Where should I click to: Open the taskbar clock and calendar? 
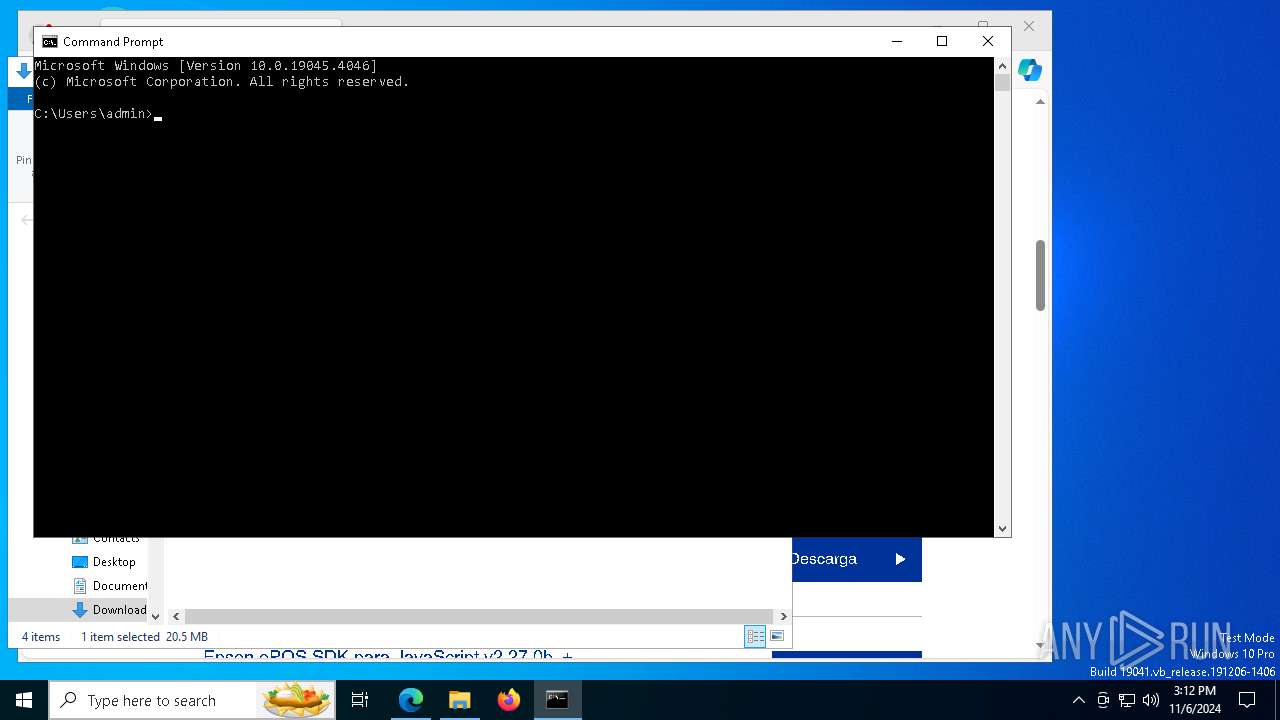1195,700
